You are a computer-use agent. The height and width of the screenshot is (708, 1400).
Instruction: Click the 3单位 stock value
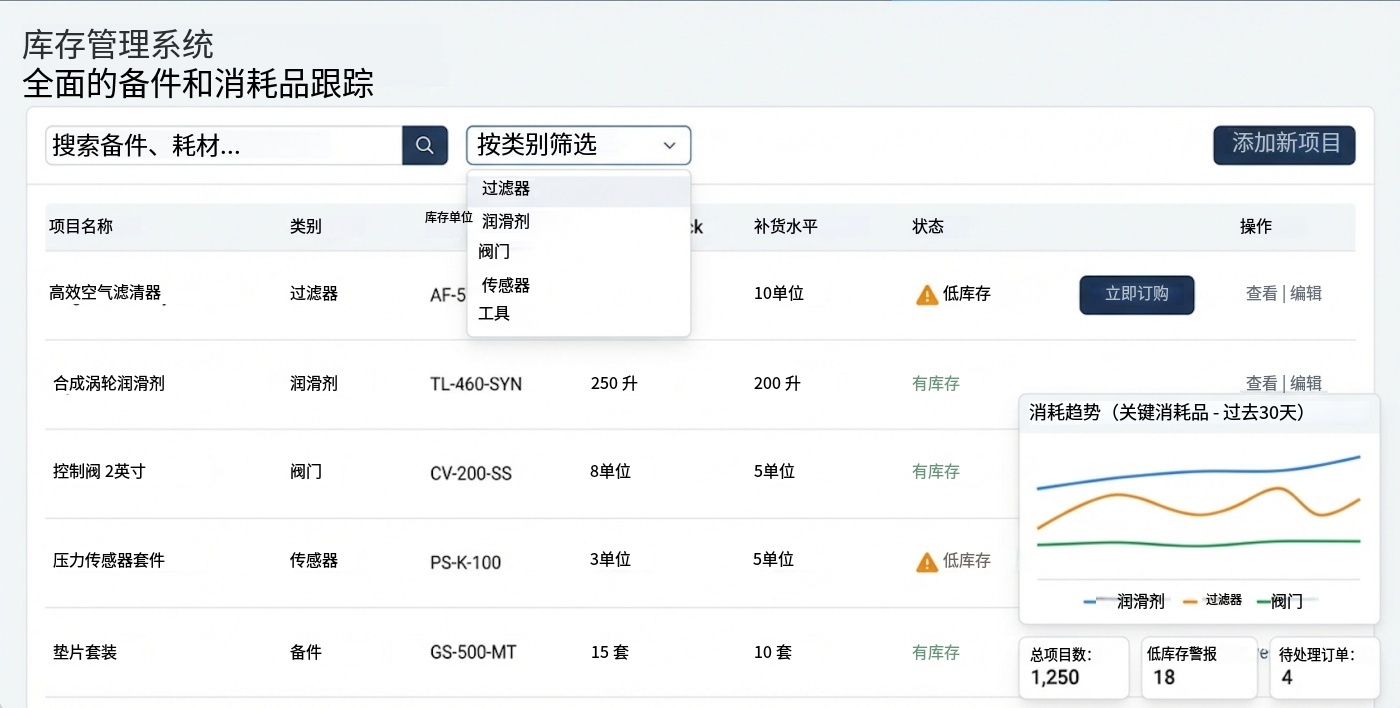pos(610,560)
